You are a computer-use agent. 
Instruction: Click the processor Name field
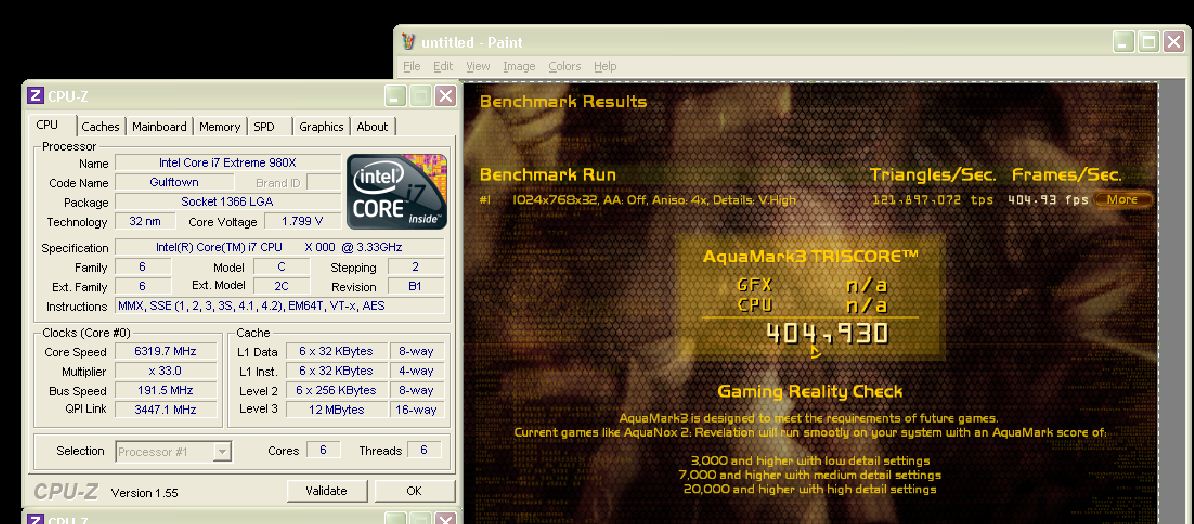click(227, 163)
